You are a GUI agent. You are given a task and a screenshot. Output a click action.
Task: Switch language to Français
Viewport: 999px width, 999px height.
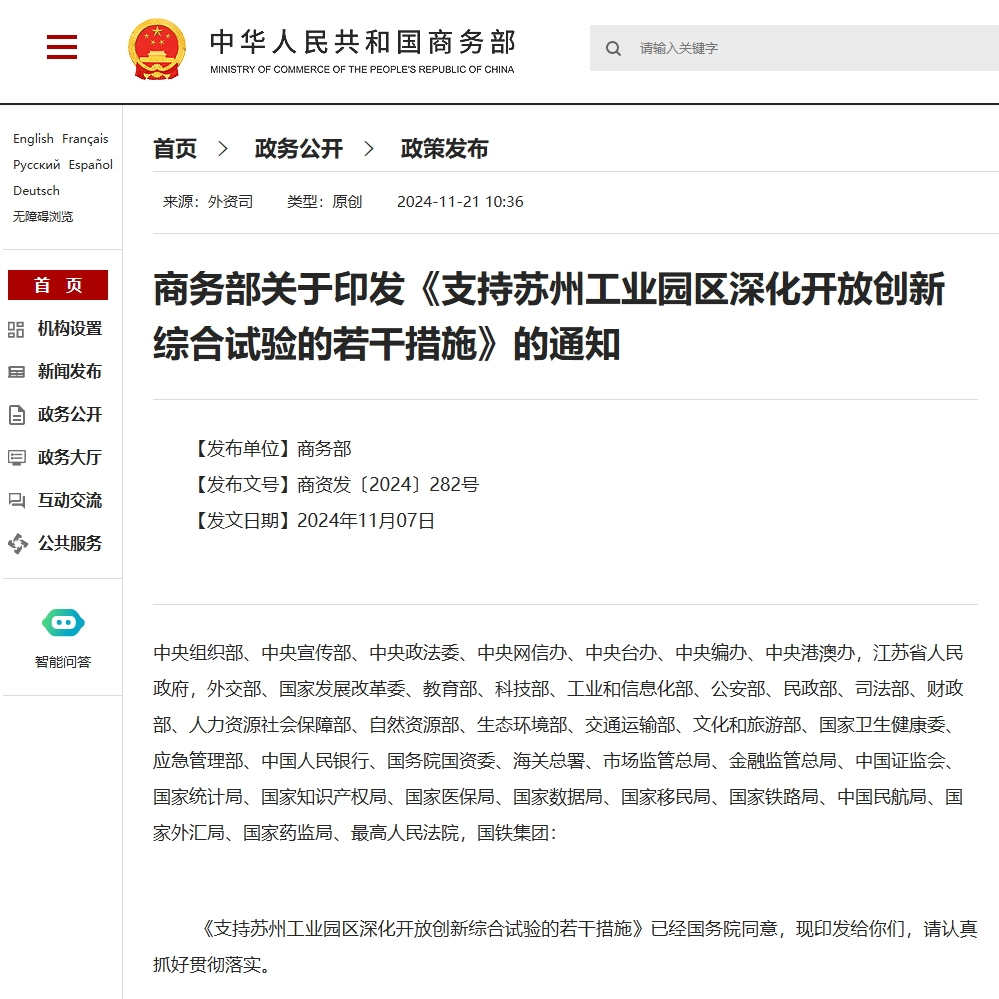click(x=85, y=138)
